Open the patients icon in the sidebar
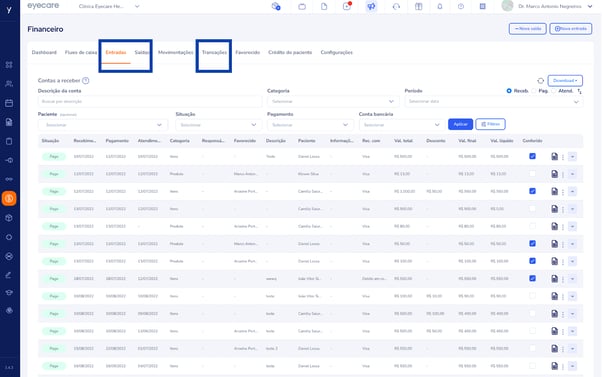 [9, 84]
